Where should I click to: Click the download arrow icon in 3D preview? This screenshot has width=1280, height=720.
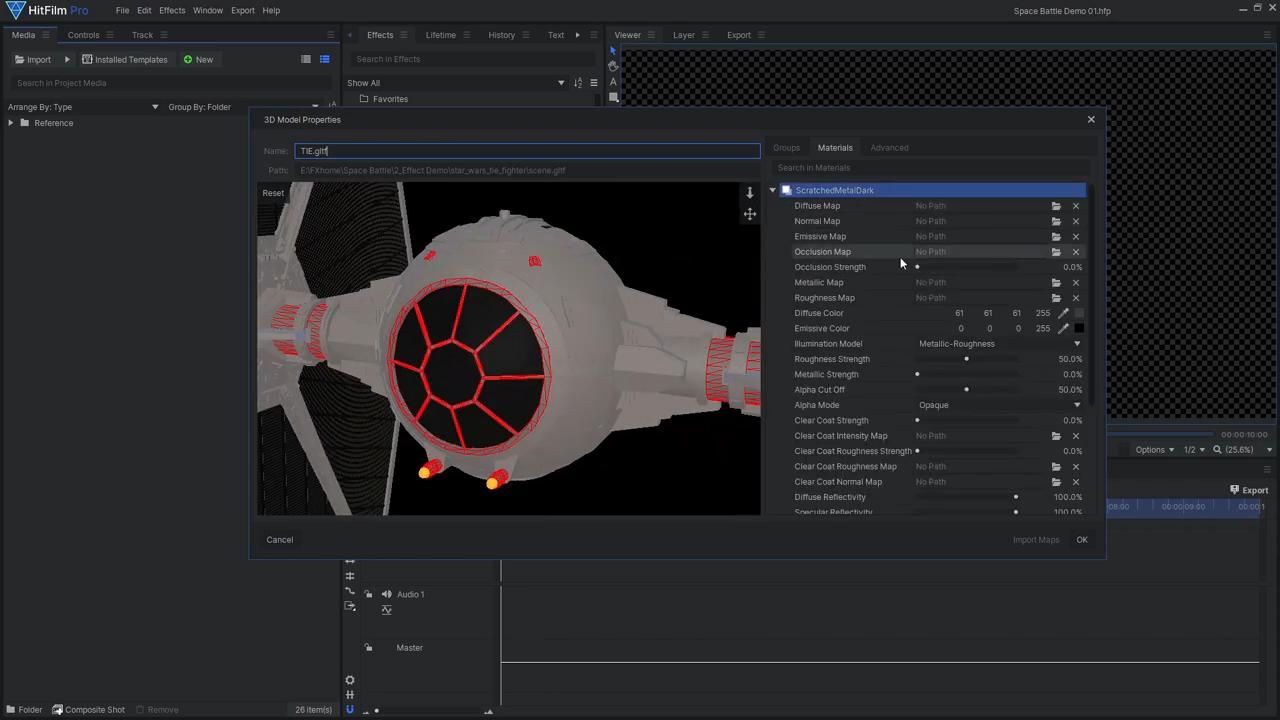coord(750,193)
